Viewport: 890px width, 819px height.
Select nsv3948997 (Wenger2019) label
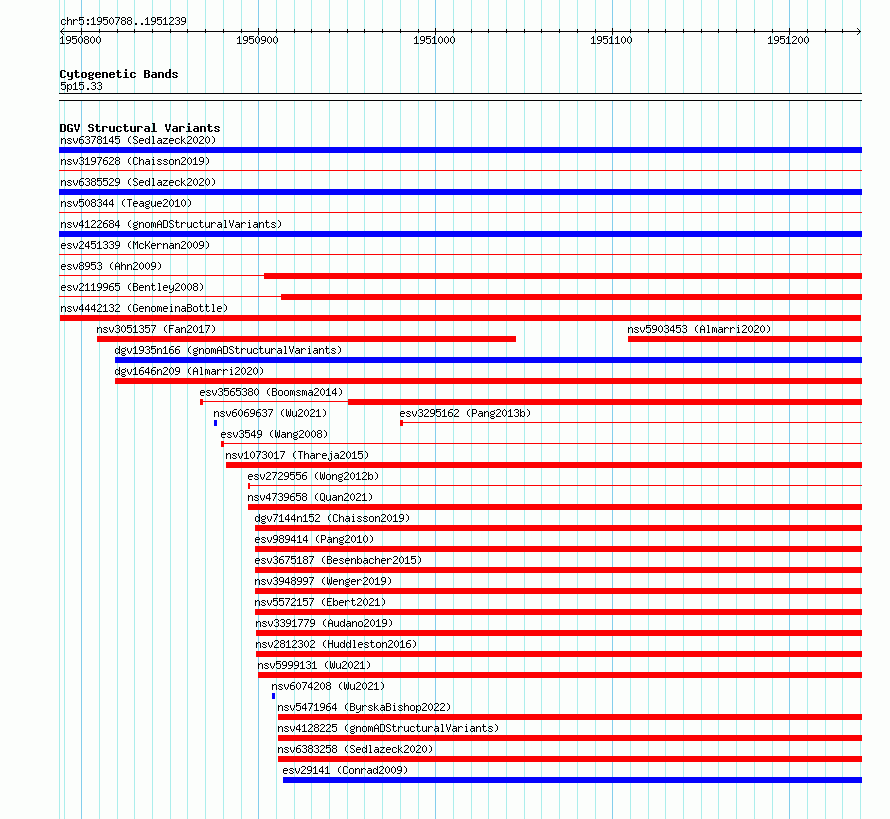tap(324, 581)
